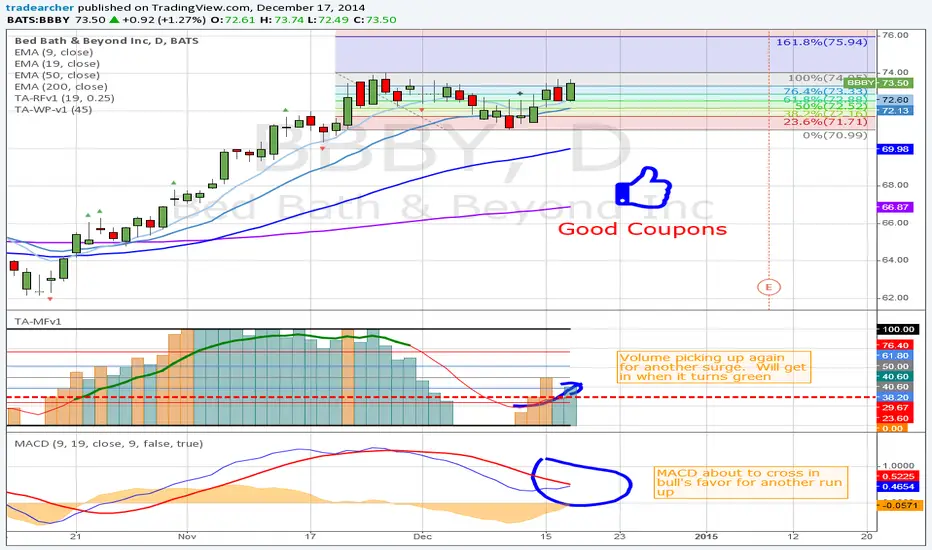This screenshot has width=932, height=550.
Task: Click the orange 0.00 level tag
Action: click(x=892, y=428)
